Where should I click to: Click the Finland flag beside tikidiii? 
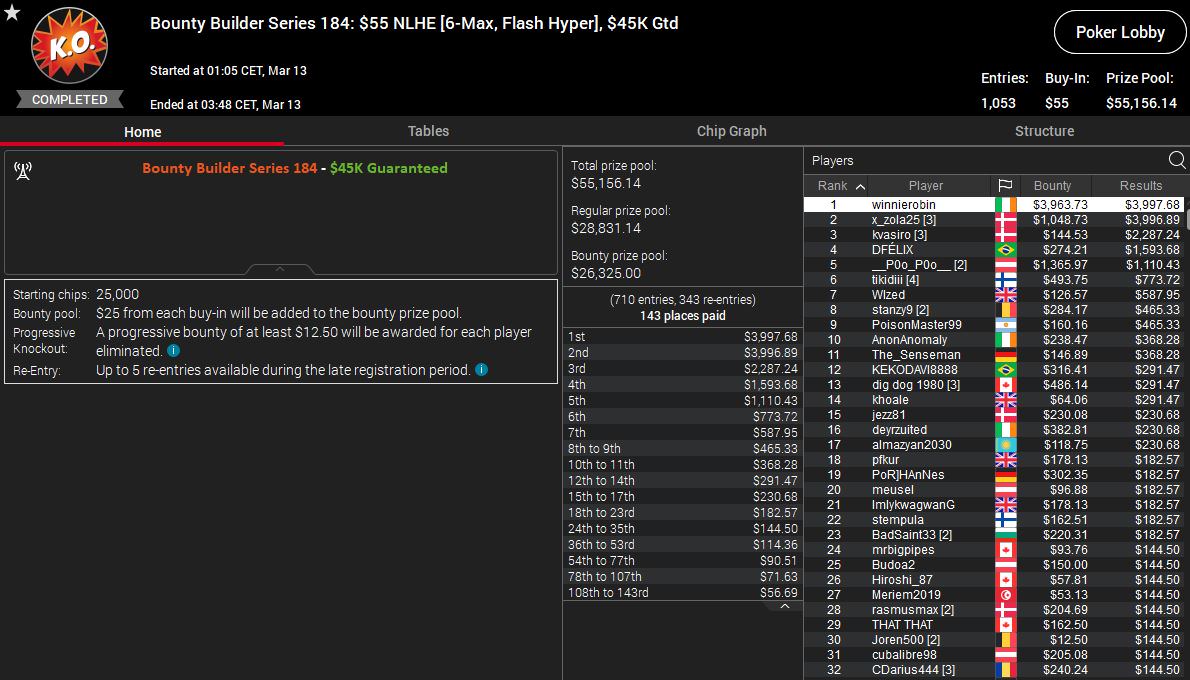pyautogui.click(x=1005, y=280)
